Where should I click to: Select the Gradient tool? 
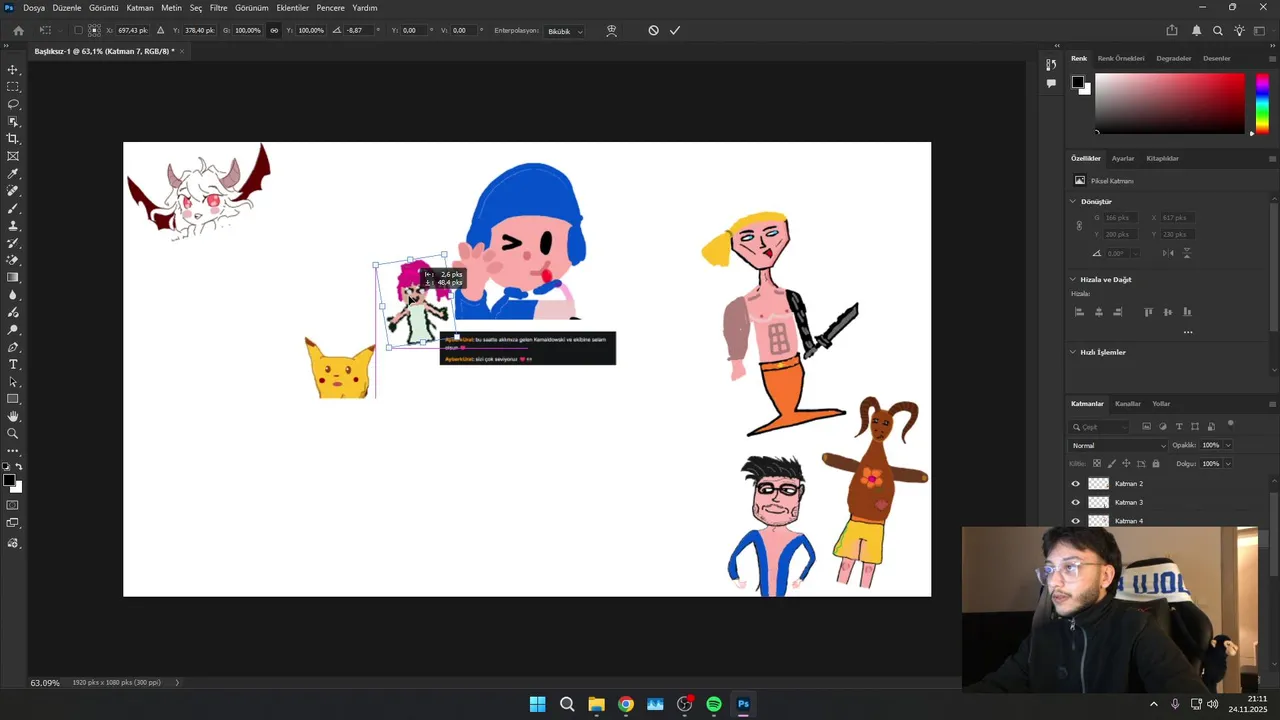pos(13,278)
